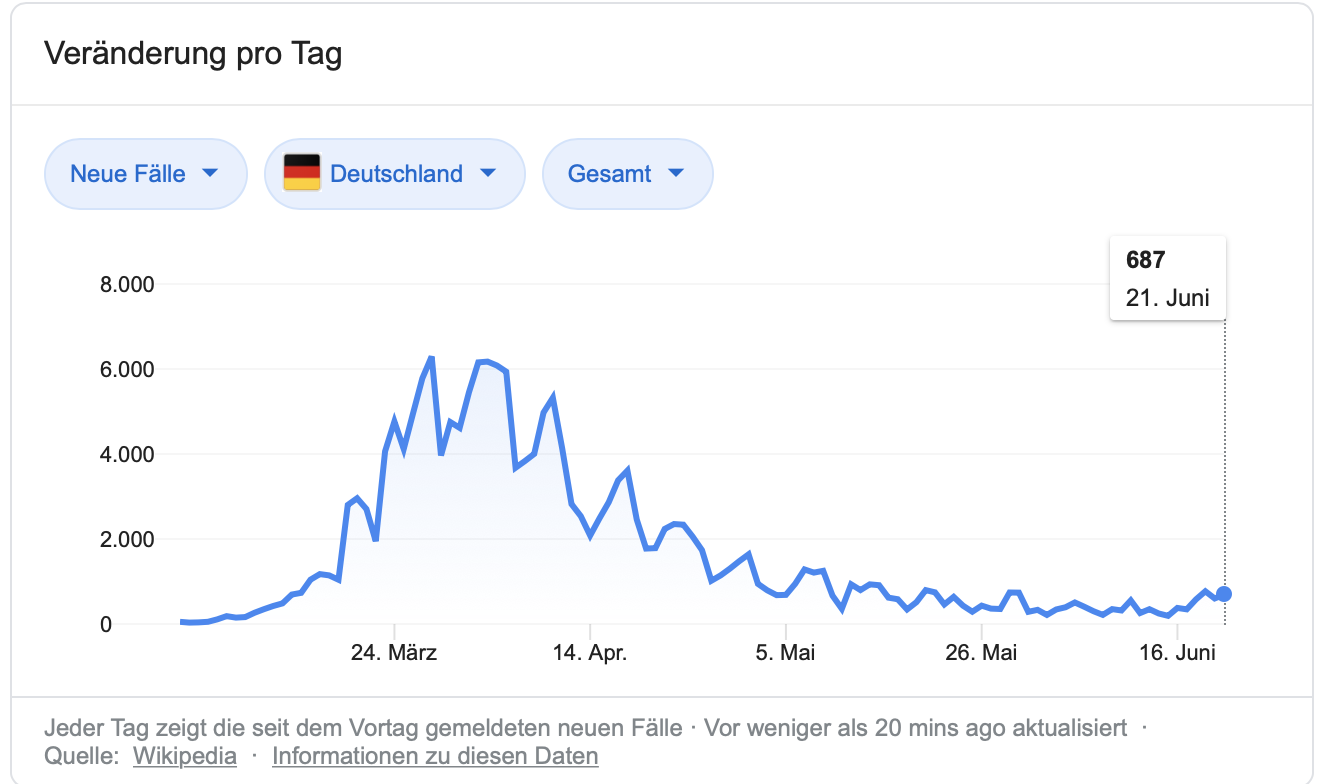Viewport: 1334px width, 784px height.
Task: Click the 6.000 y-axis label
Action: pyautogui.click(x=127, y=370)
